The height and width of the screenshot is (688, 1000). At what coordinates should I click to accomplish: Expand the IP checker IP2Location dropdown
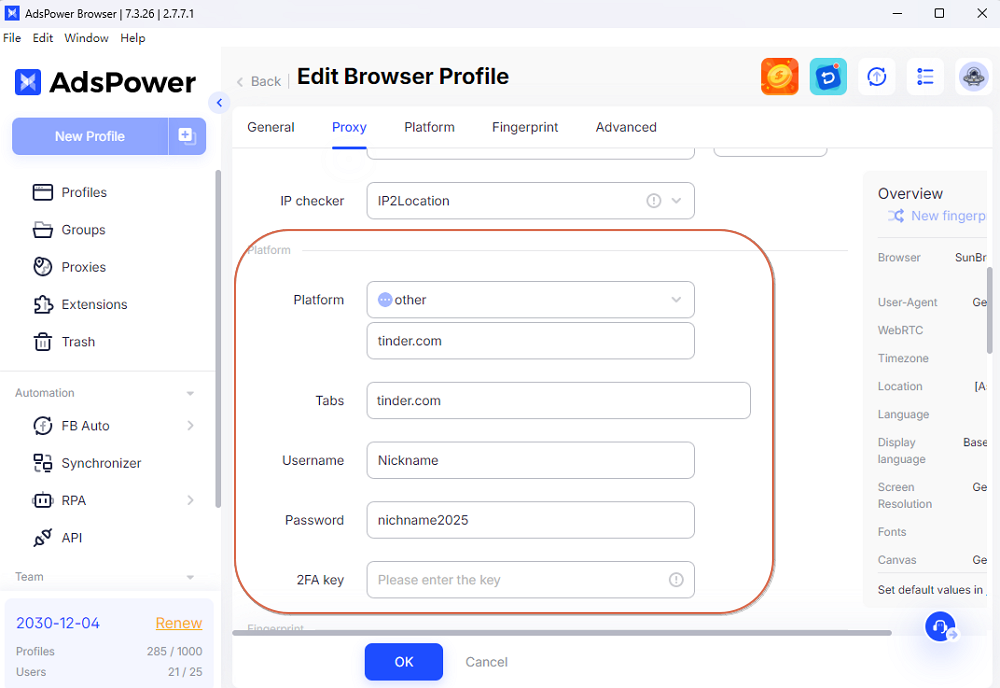pyautogui.click(x=676, y=201)
